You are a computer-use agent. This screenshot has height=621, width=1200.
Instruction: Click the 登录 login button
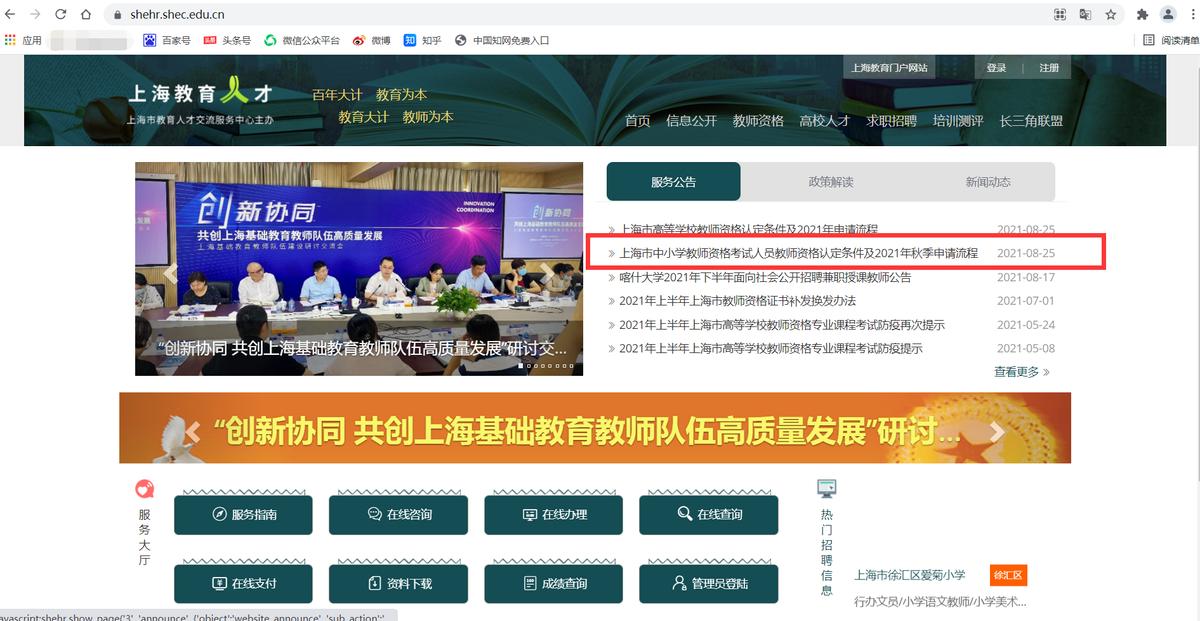pos(997,66)
